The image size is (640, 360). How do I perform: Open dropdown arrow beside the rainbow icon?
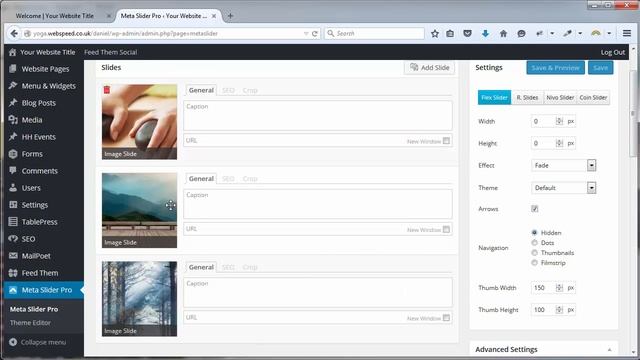tap(609, 33)
